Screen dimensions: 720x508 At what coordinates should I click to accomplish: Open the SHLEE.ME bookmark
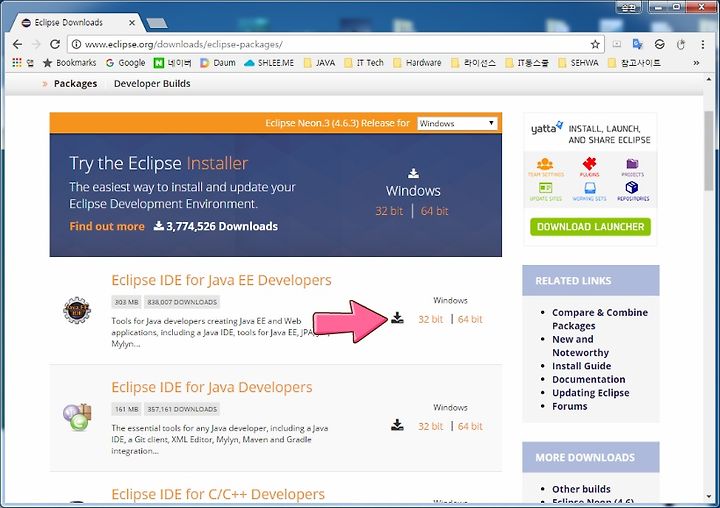pyautogui.click(x=269, y=62)
